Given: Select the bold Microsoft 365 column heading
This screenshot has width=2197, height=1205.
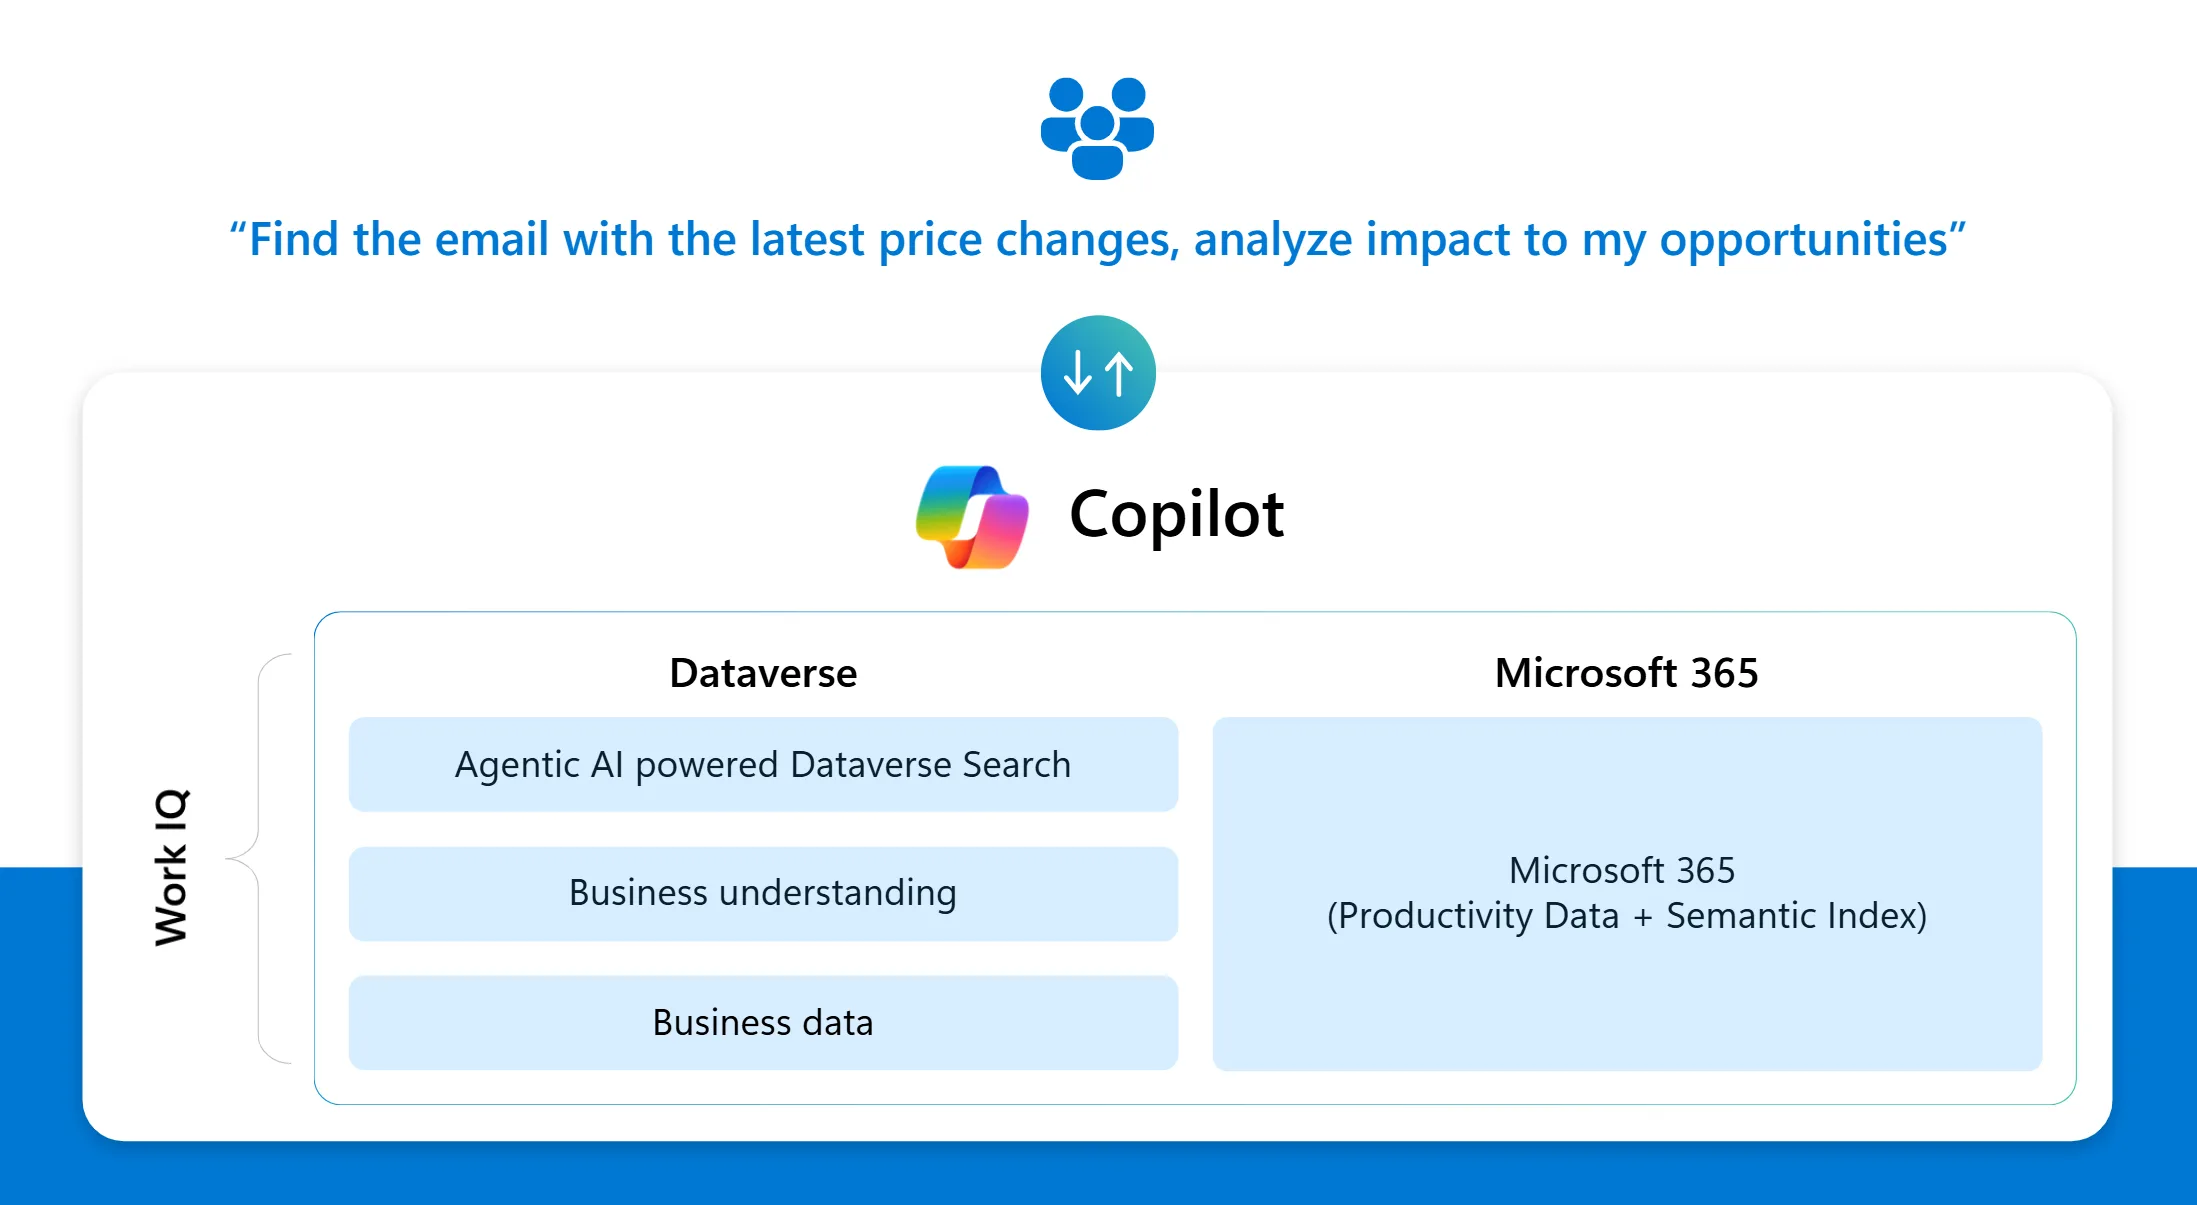Looking at the screenshot, I should click(1626, 673).
